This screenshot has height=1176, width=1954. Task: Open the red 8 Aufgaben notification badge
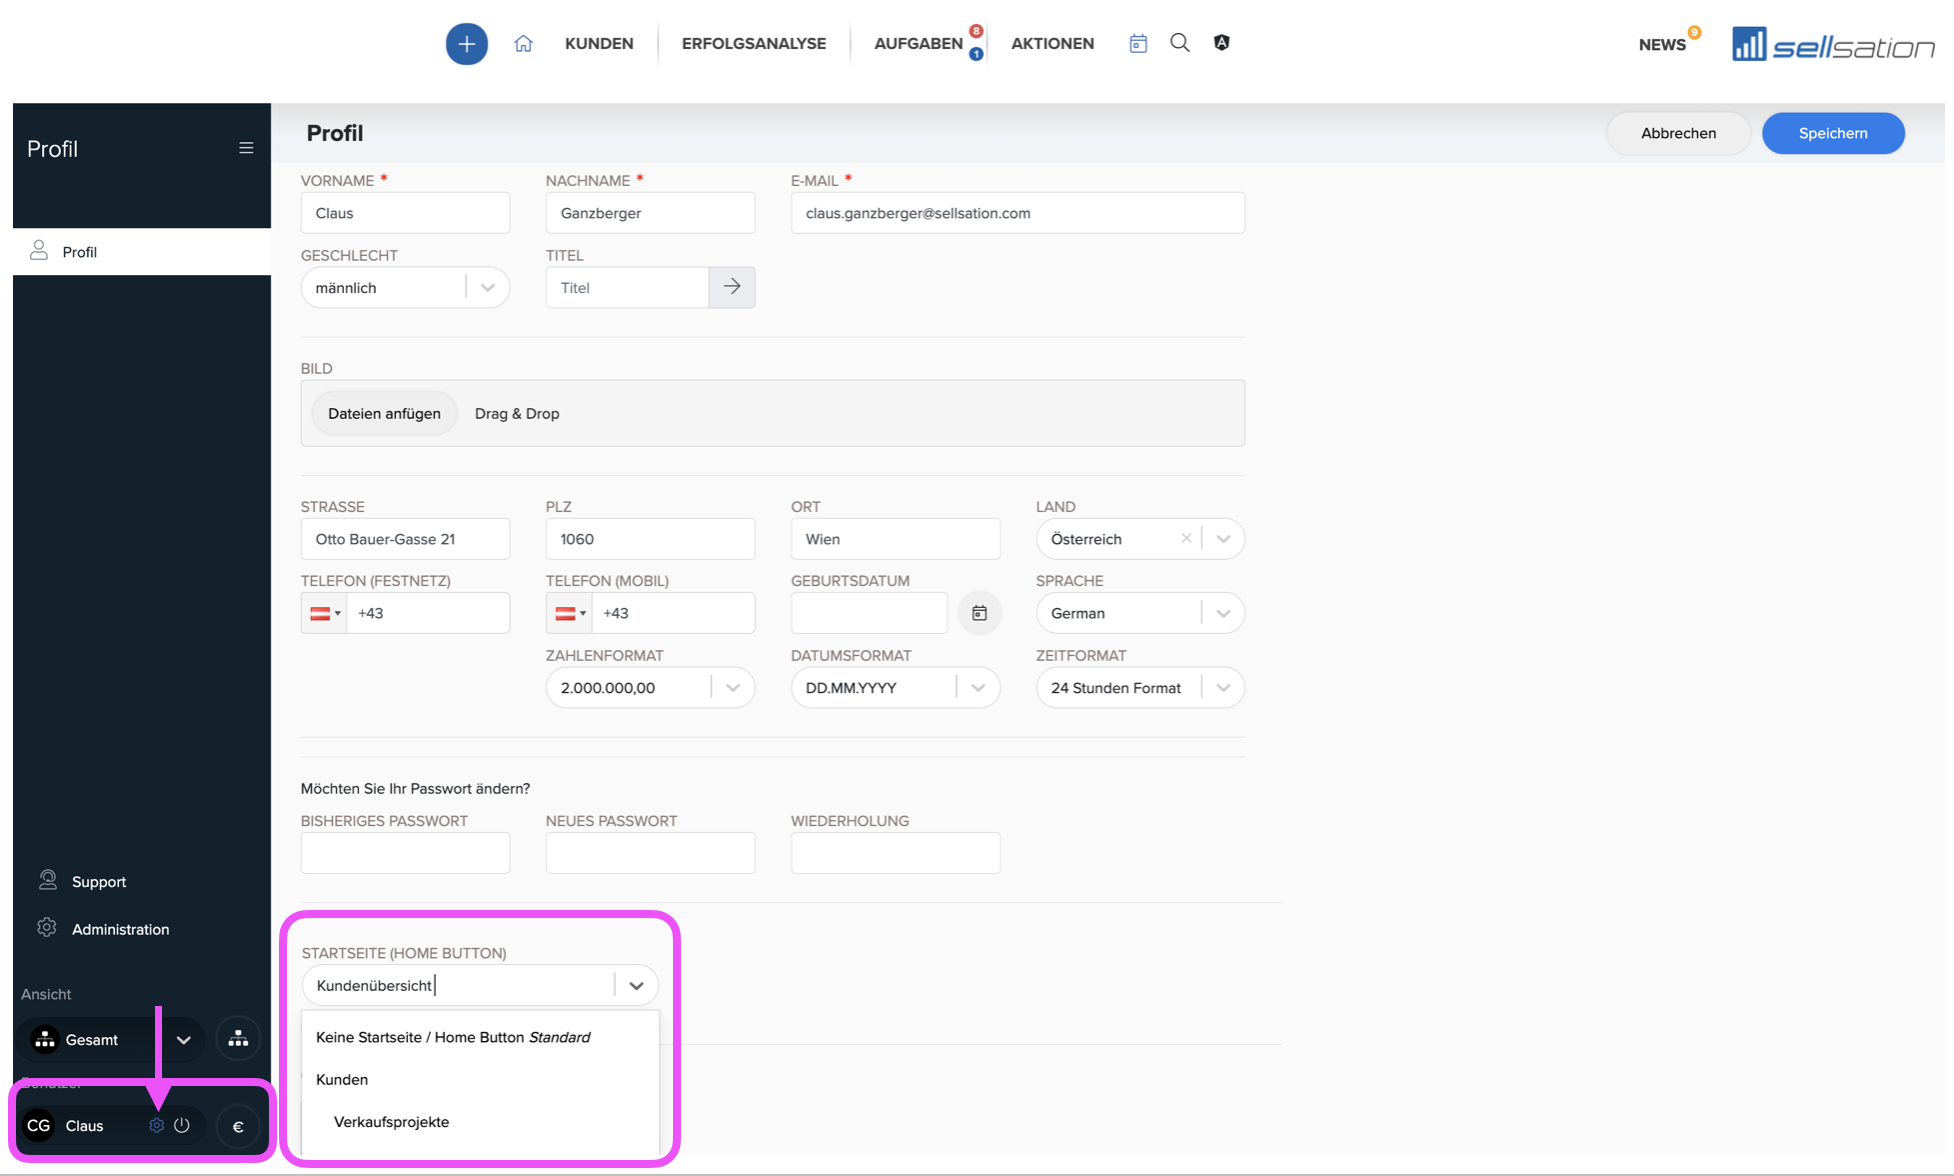[x=976, y=31]
